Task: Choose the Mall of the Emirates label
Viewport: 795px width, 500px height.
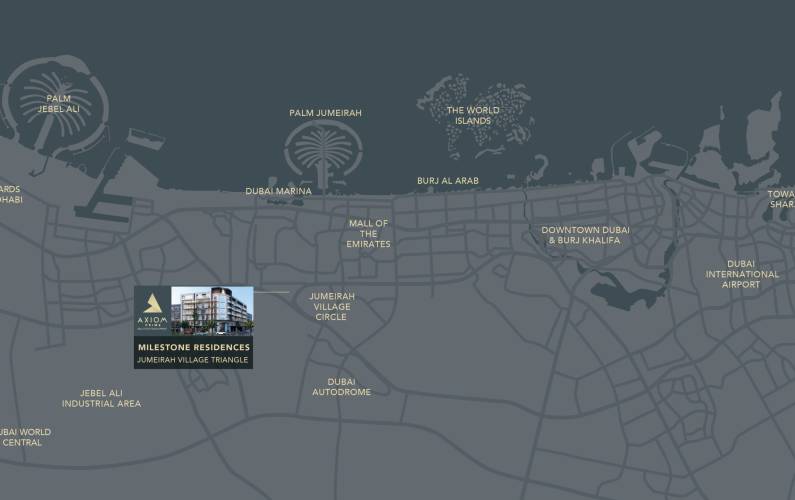Action: [368, 233]
